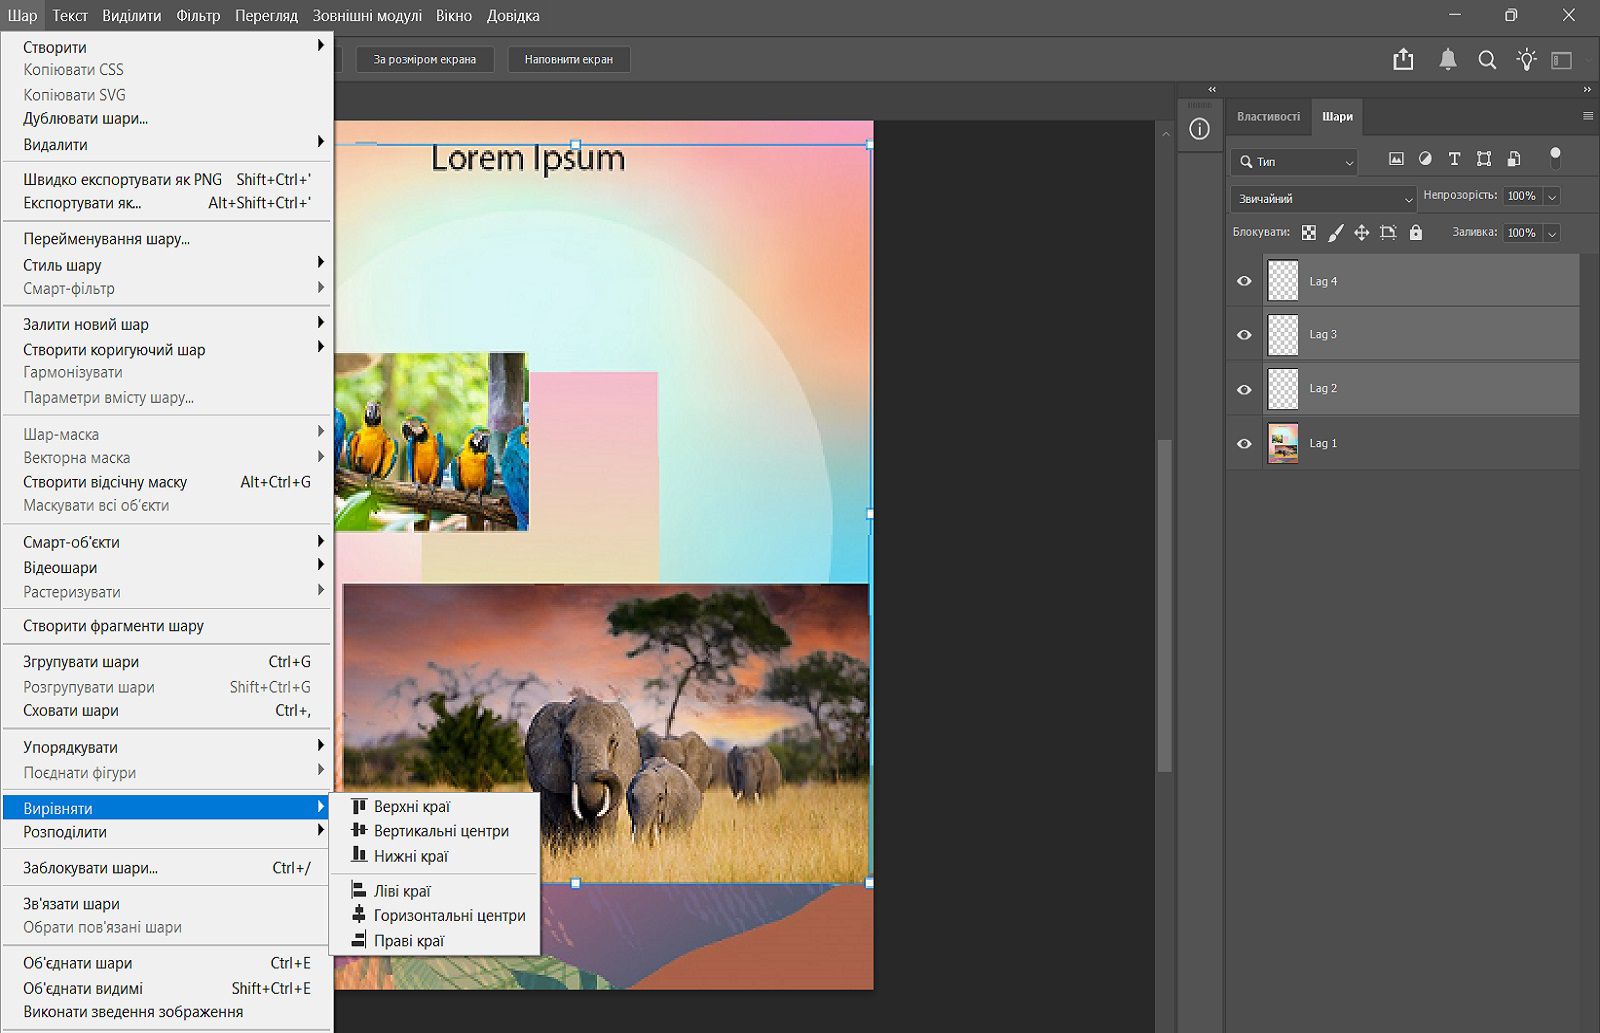Image resolution: width=1600 pixels, height=1033 pixels.
Task: Click the lightbulb Discover icon
Action: [1526, 60]
